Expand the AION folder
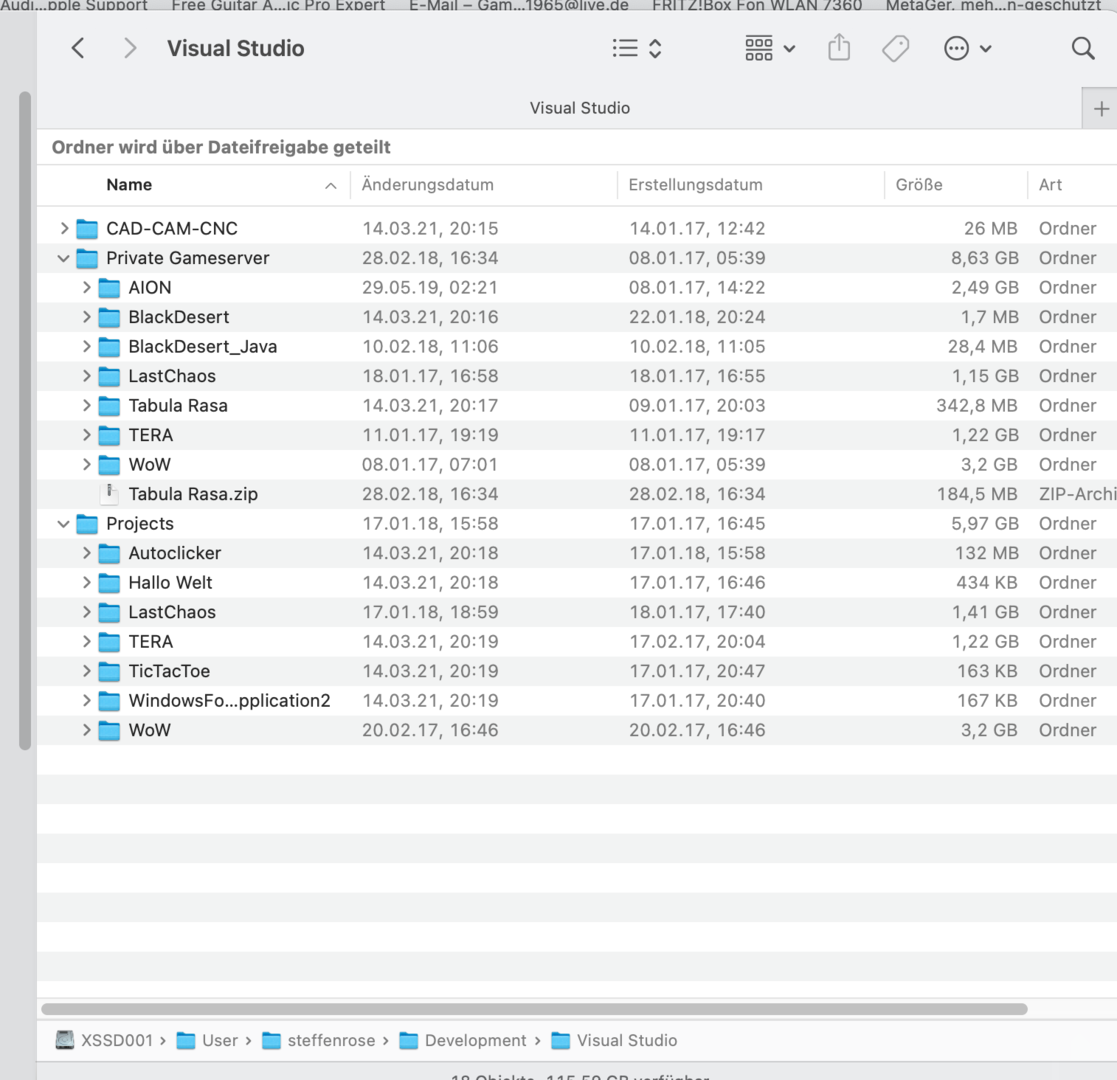The image size is (1117, 1080). (87, 288)
